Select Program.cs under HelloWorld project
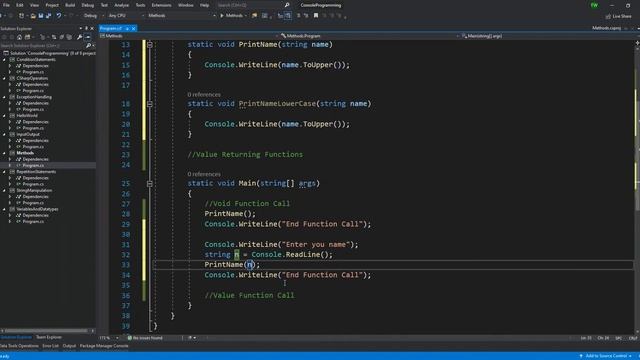The width and height of the screenshot is (640, 360). tap(33, 128)
